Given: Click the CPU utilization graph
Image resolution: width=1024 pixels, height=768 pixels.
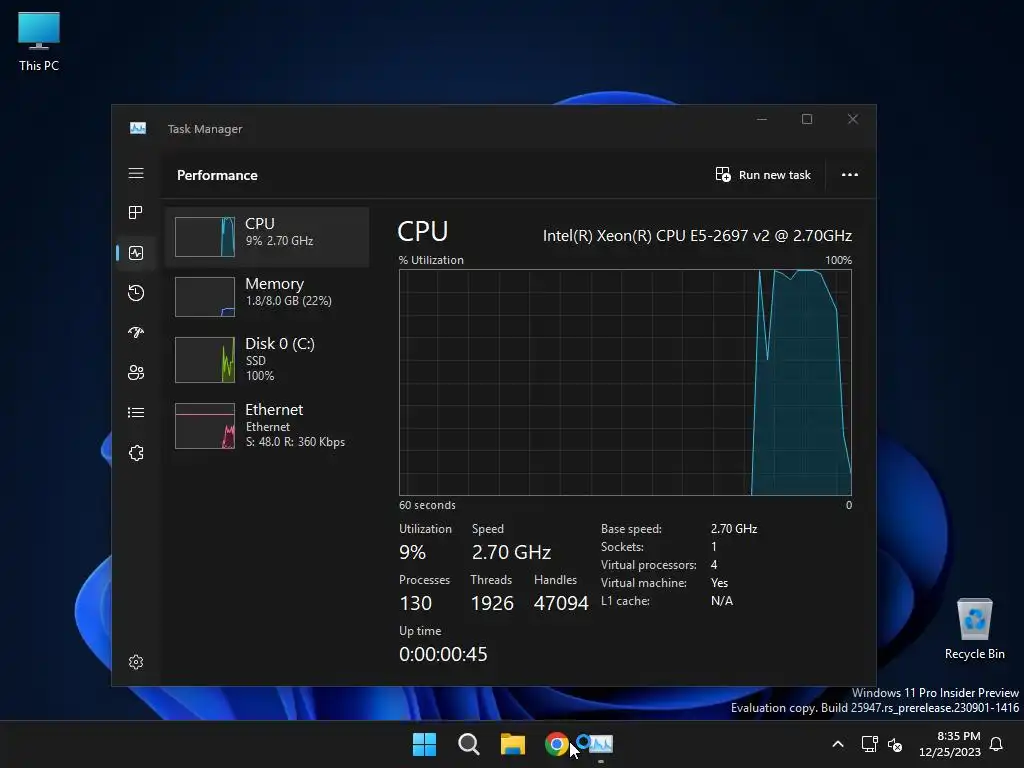Looking at the screenshot, I should (x=625, y=382).
